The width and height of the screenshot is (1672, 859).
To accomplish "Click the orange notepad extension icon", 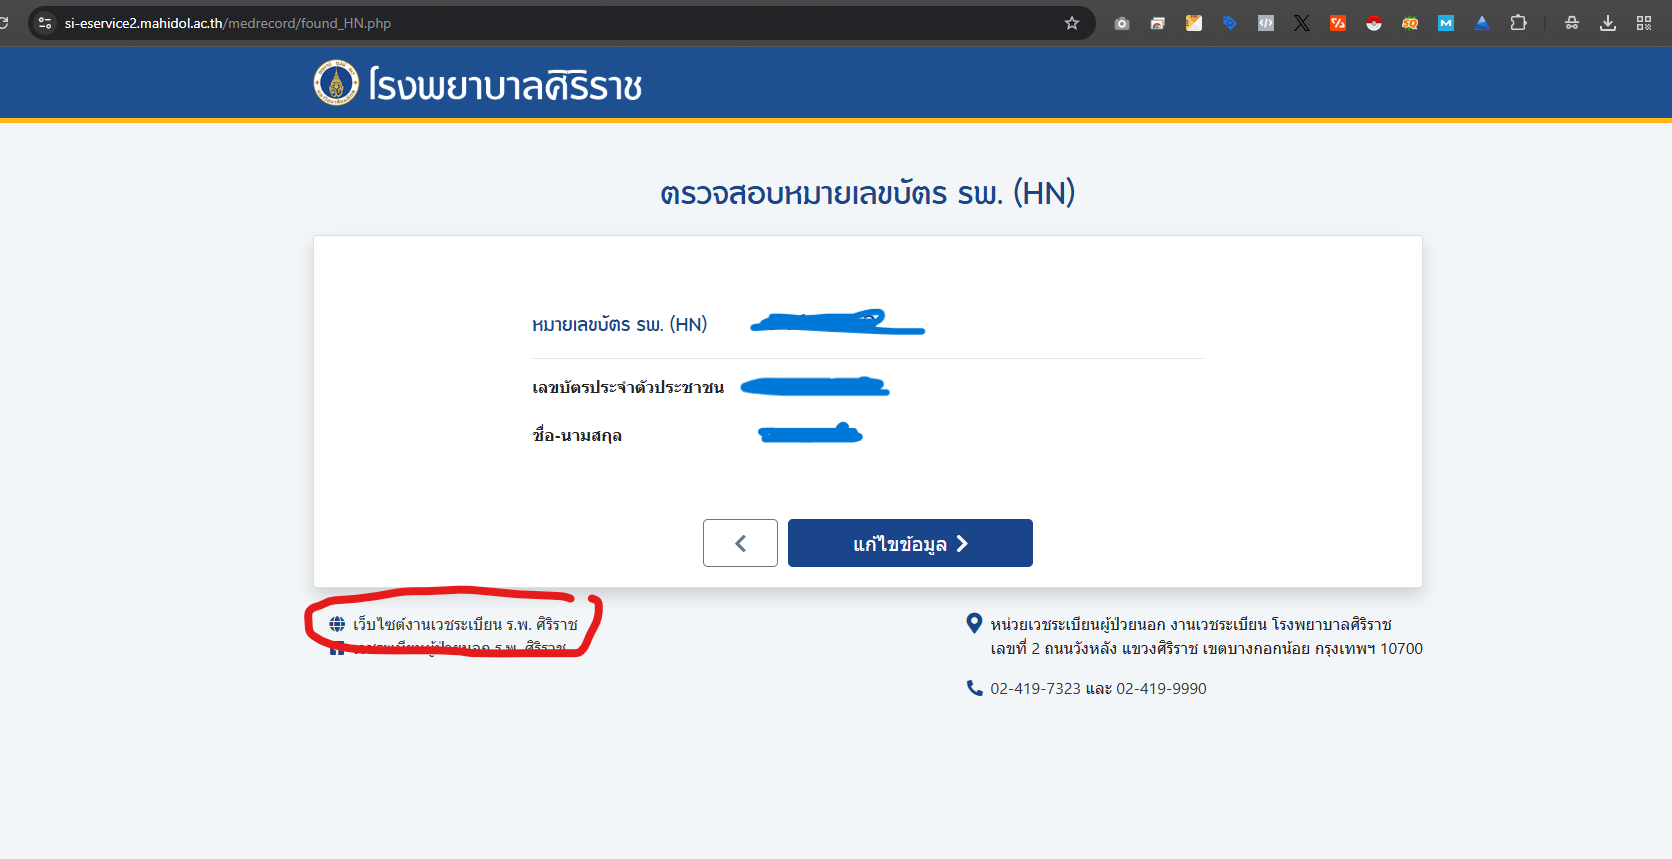I will coord(1194,23).
